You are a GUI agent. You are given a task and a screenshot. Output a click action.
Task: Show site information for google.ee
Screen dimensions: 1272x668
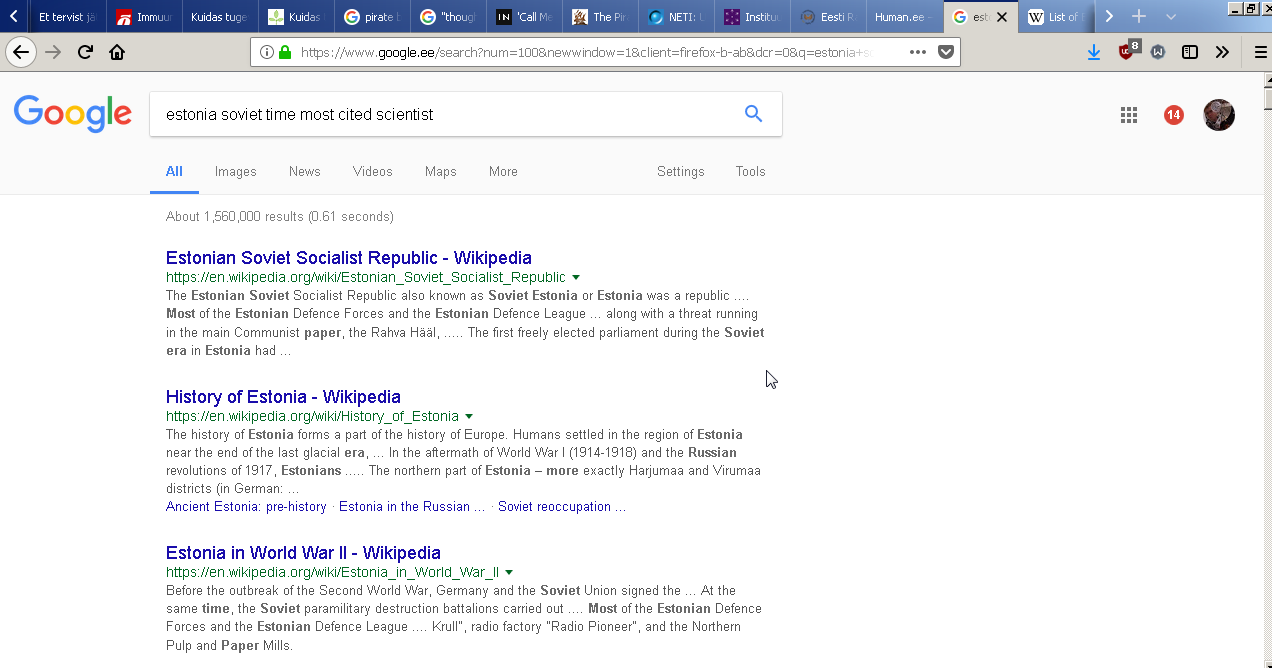pyautogui.click(x=267, y=52)
